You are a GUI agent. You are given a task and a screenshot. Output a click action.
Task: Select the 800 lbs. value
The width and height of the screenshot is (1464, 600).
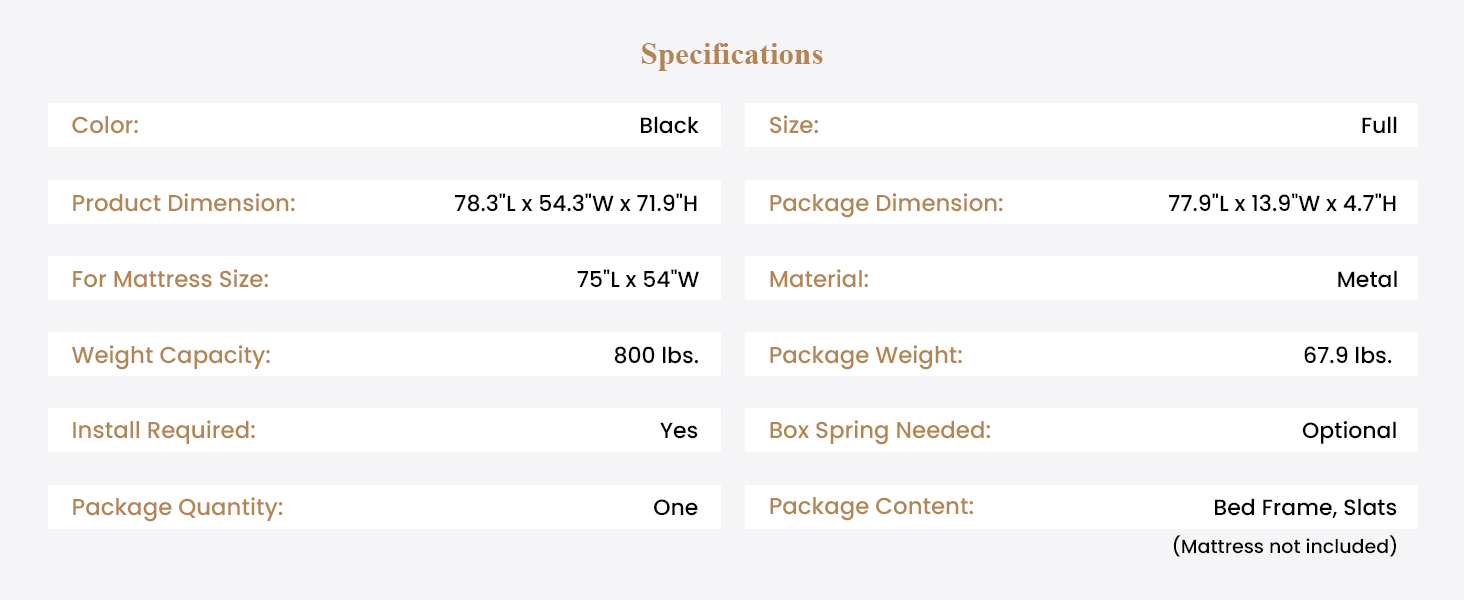tap(656, 355)
